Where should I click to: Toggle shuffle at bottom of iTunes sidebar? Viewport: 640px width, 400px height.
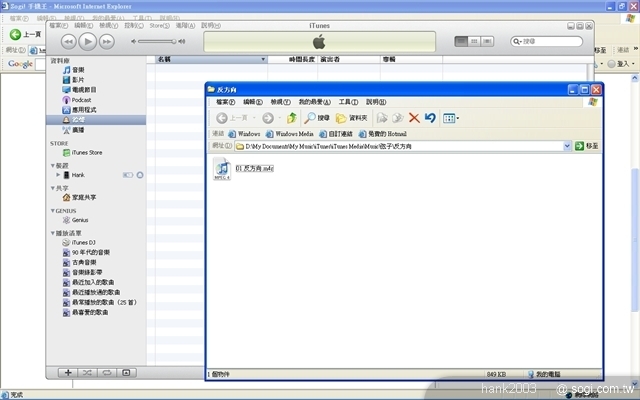click(87, 372)
